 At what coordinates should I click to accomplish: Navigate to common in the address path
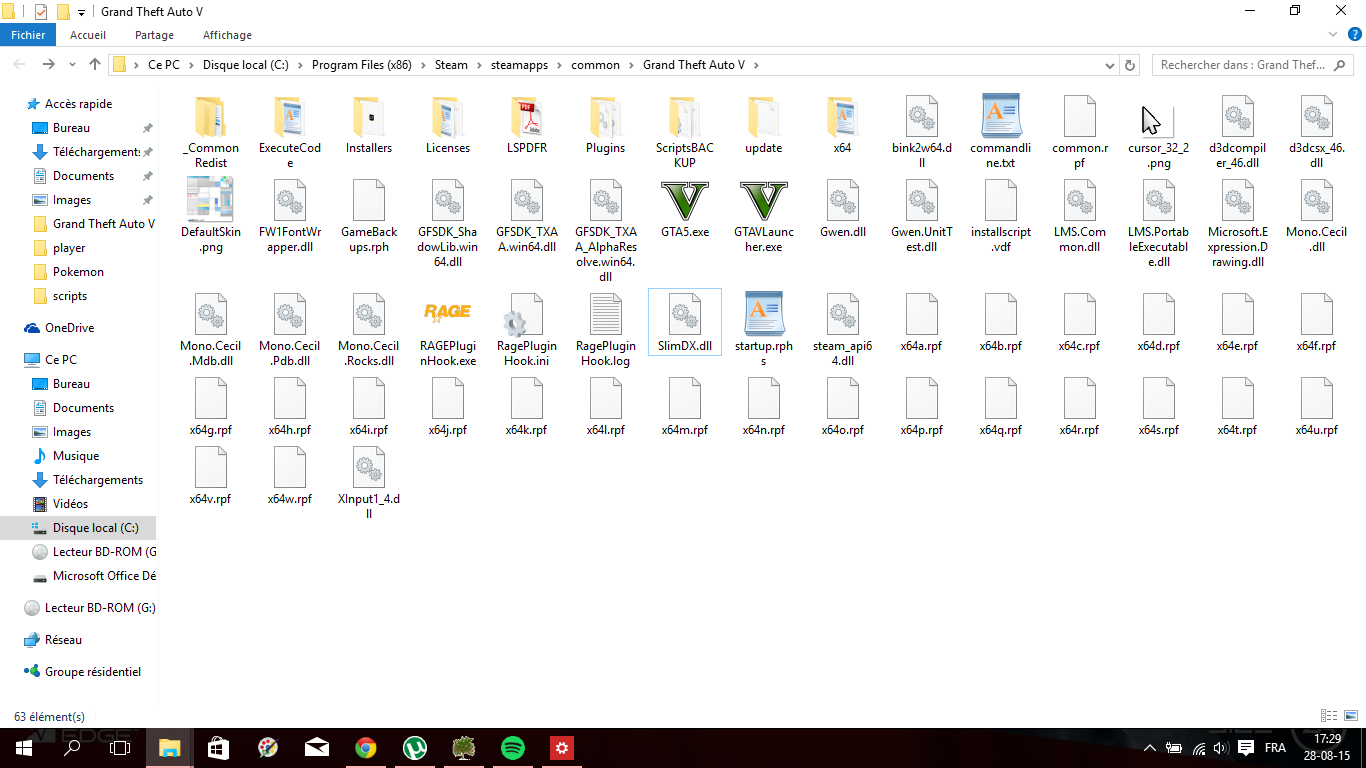coord(595,65)
